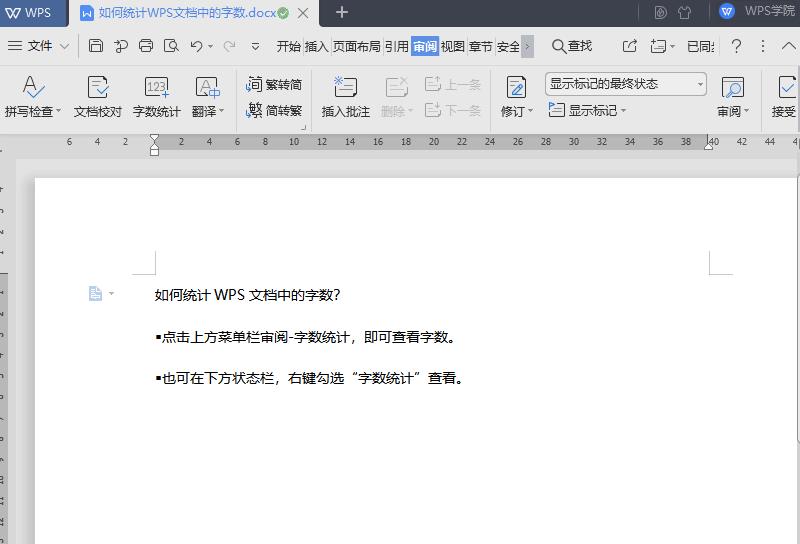Open the help question mark icon
The width and height of the screenshot is (800, 544).
click(x=736, y=46)
